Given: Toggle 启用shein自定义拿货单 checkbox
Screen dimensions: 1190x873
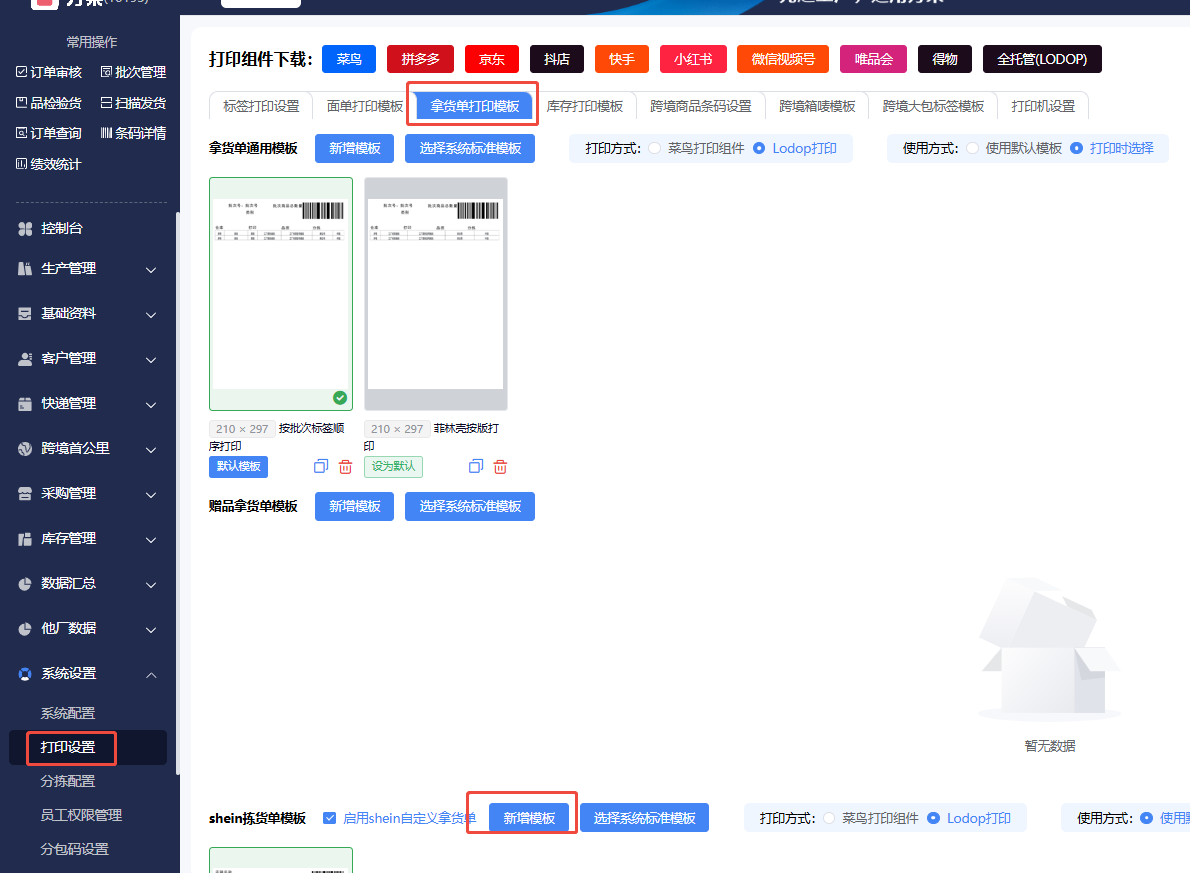Looking at the screenshot, I should 329,818.
